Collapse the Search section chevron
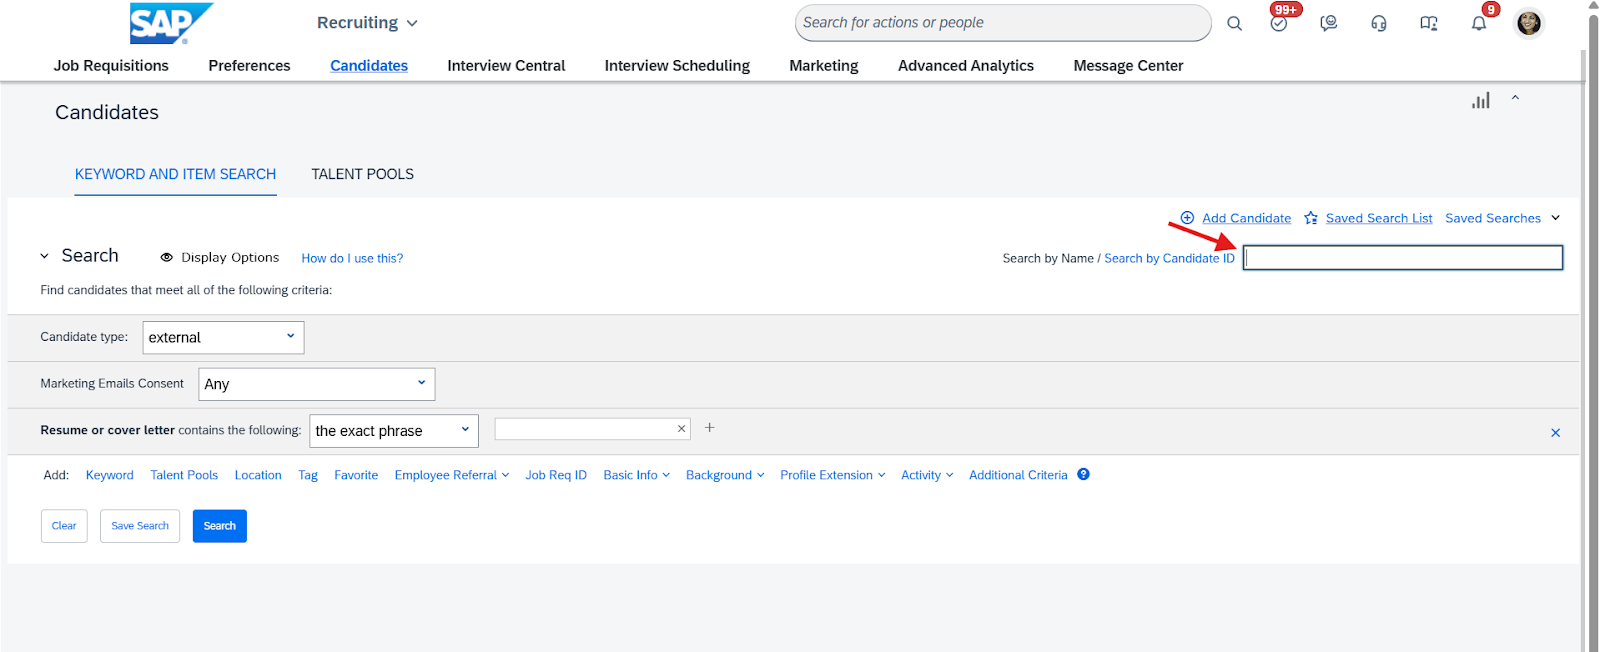This screenshot has height=652, width=1600. 44,256
